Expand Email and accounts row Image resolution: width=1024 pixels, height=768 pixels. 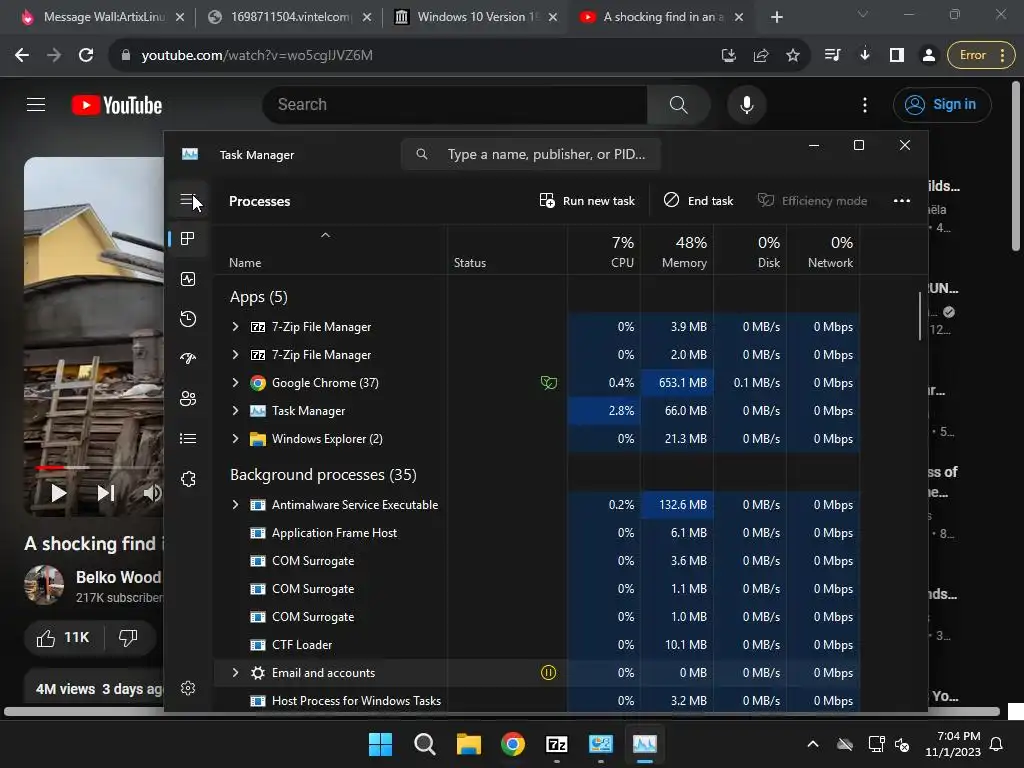coord(236,673)
